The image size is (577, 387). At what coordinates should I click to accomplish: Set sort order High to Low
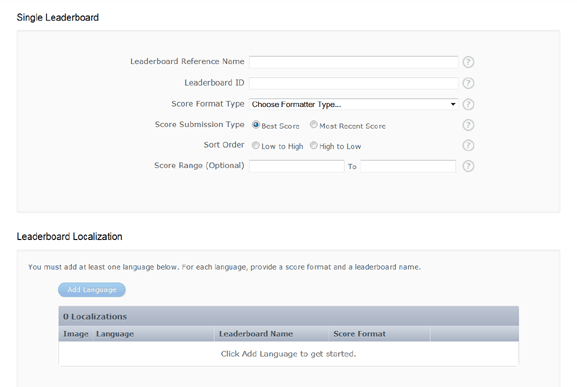[314, 145]
